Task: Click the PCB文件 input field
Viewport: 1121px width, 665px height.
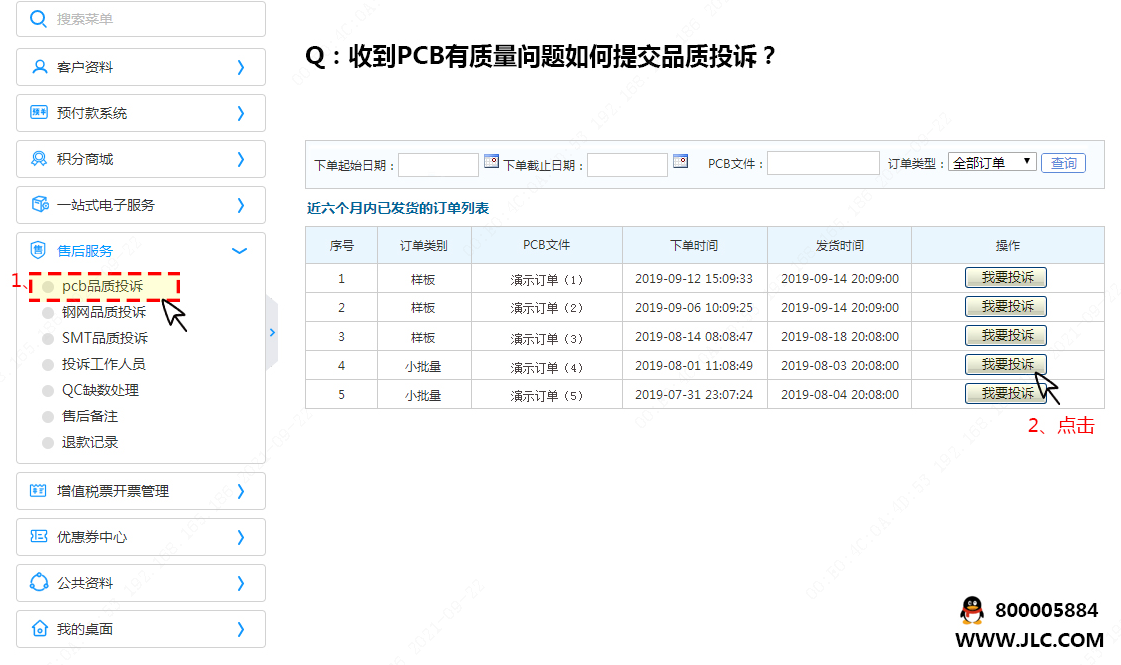Action: click(x=823, y=163)
